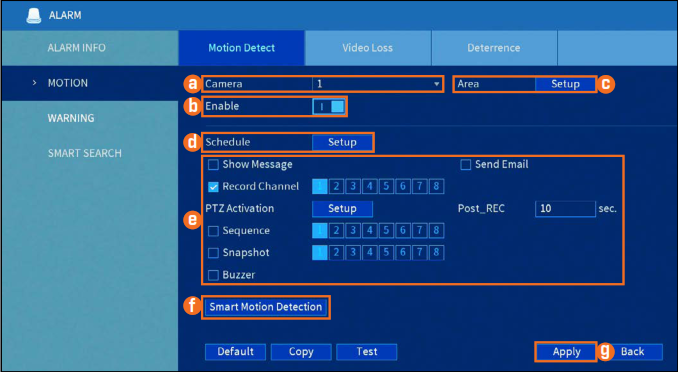Image resolution: width=678 pixels, height=372 pixels.
Task: Open the Camera dropdown list
Action: pyautogui.click(x=377, y=84)
